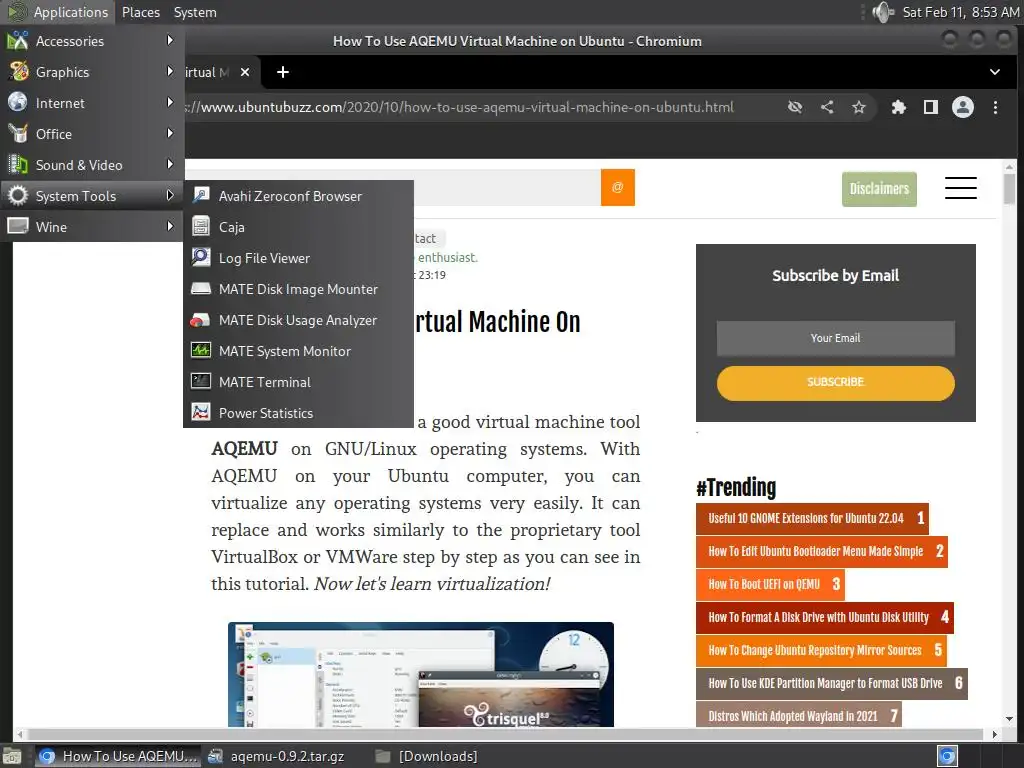Open the Sound & Video submenu
The image size is (1024, 768).
[x=91, y=165]
